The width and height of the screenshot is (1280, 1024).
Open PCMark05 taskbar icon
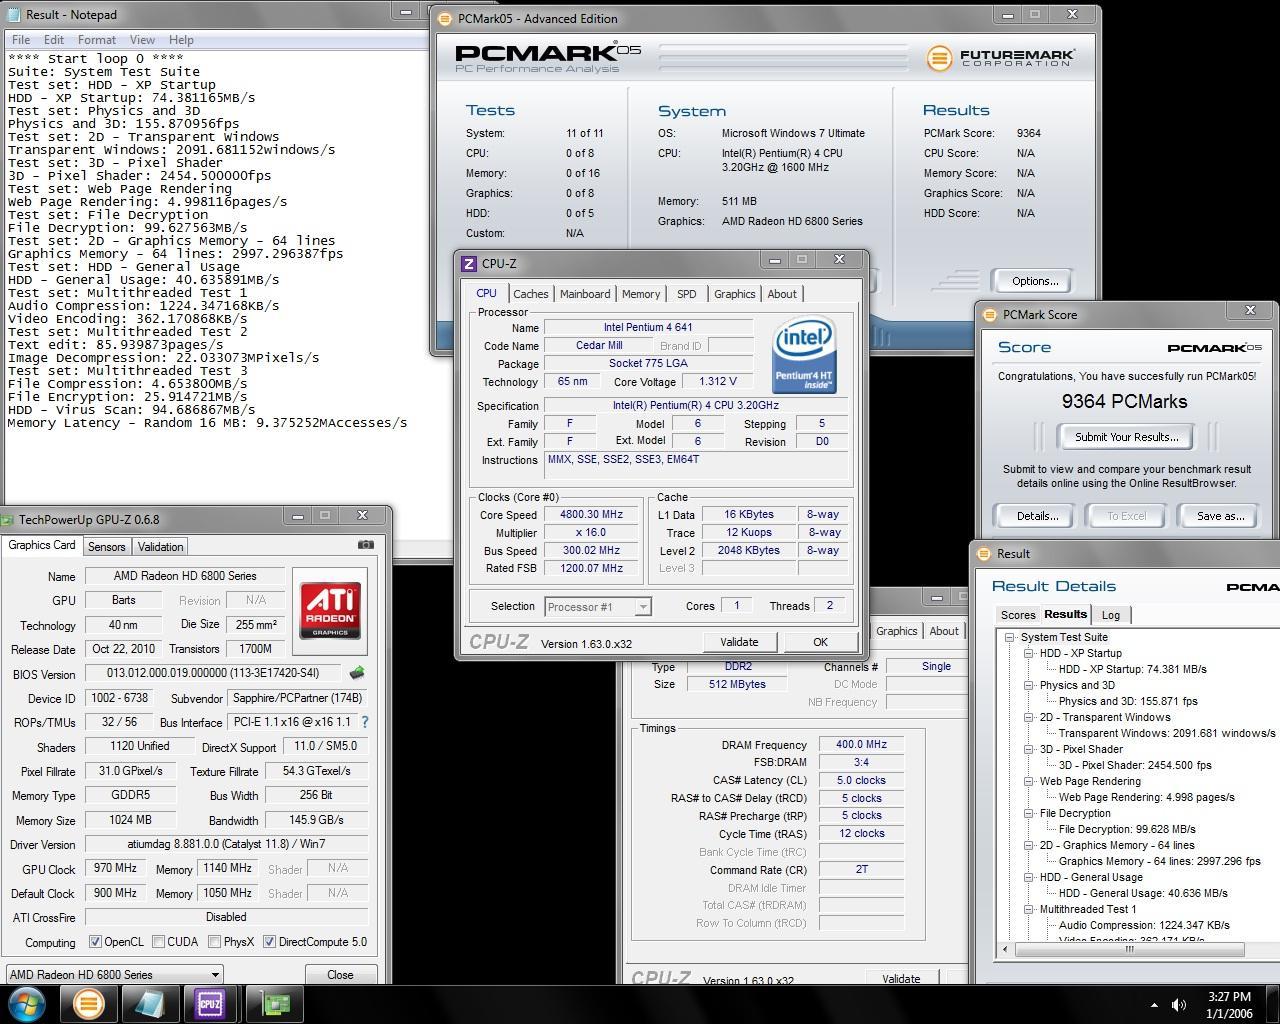88,1004
